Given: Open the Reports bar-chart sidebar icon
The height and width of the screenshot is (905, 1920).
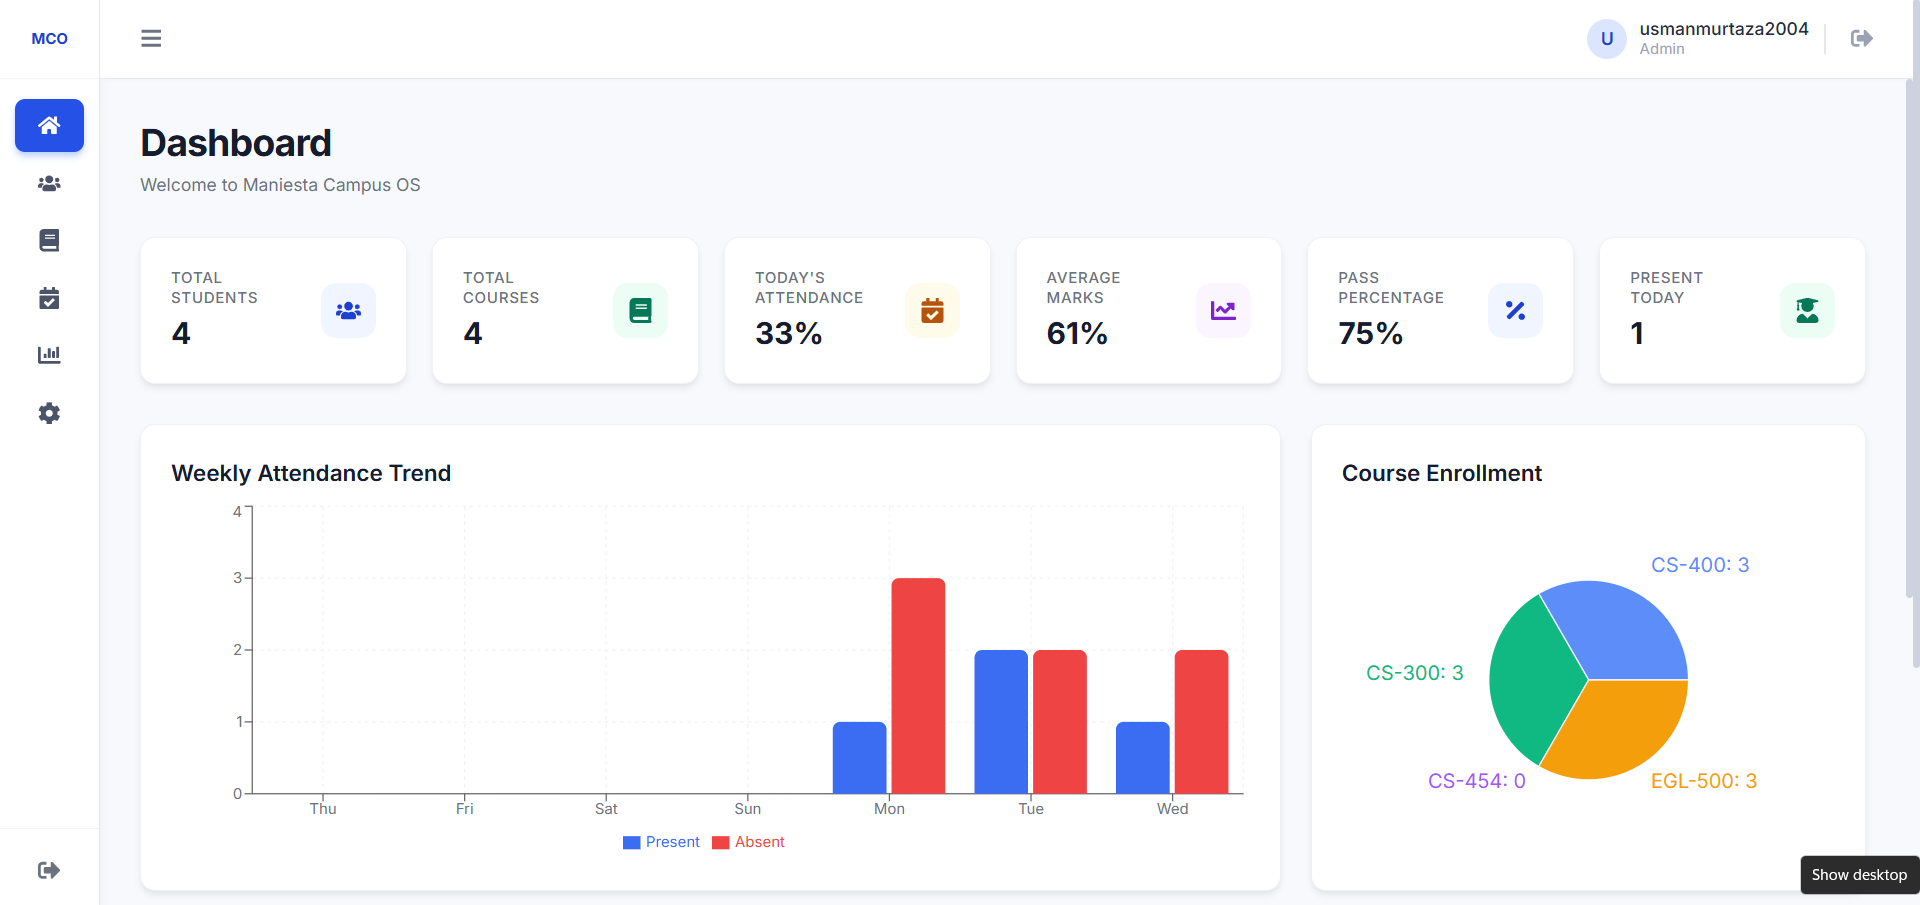Looking at the screenshot, I should tap(49, 355).
